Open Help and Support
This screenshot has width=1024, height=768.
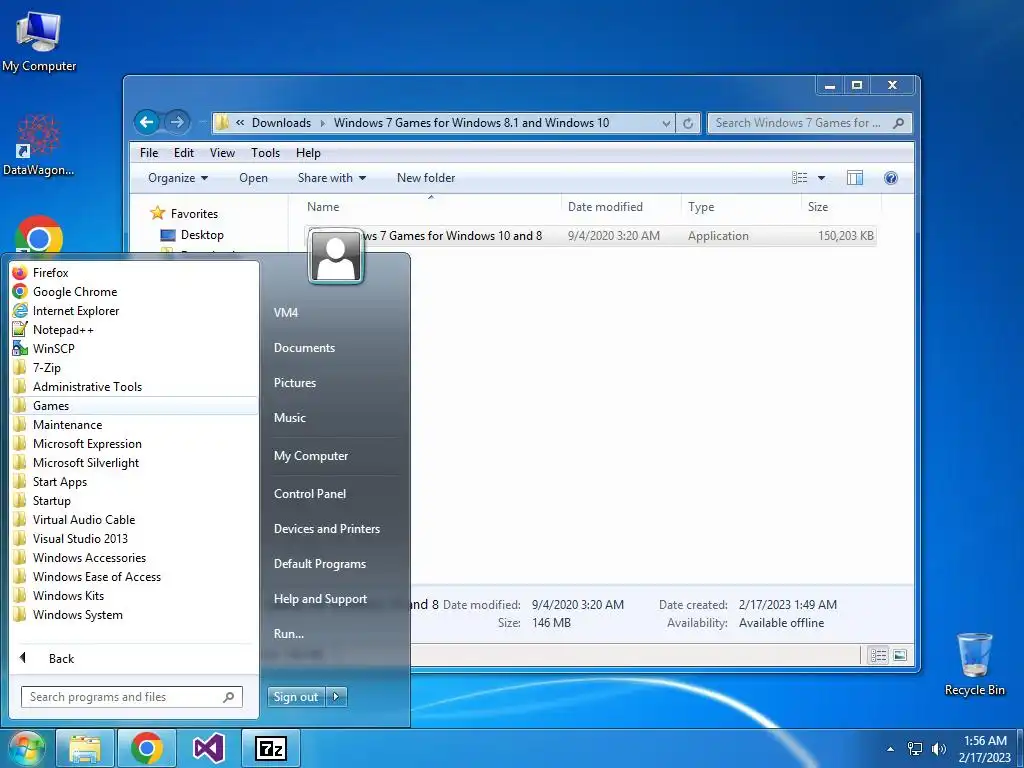320,599
